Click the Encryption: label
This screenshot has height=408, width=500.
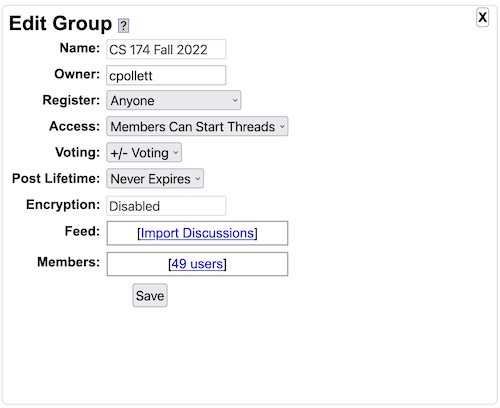click(x=63, y=204)
